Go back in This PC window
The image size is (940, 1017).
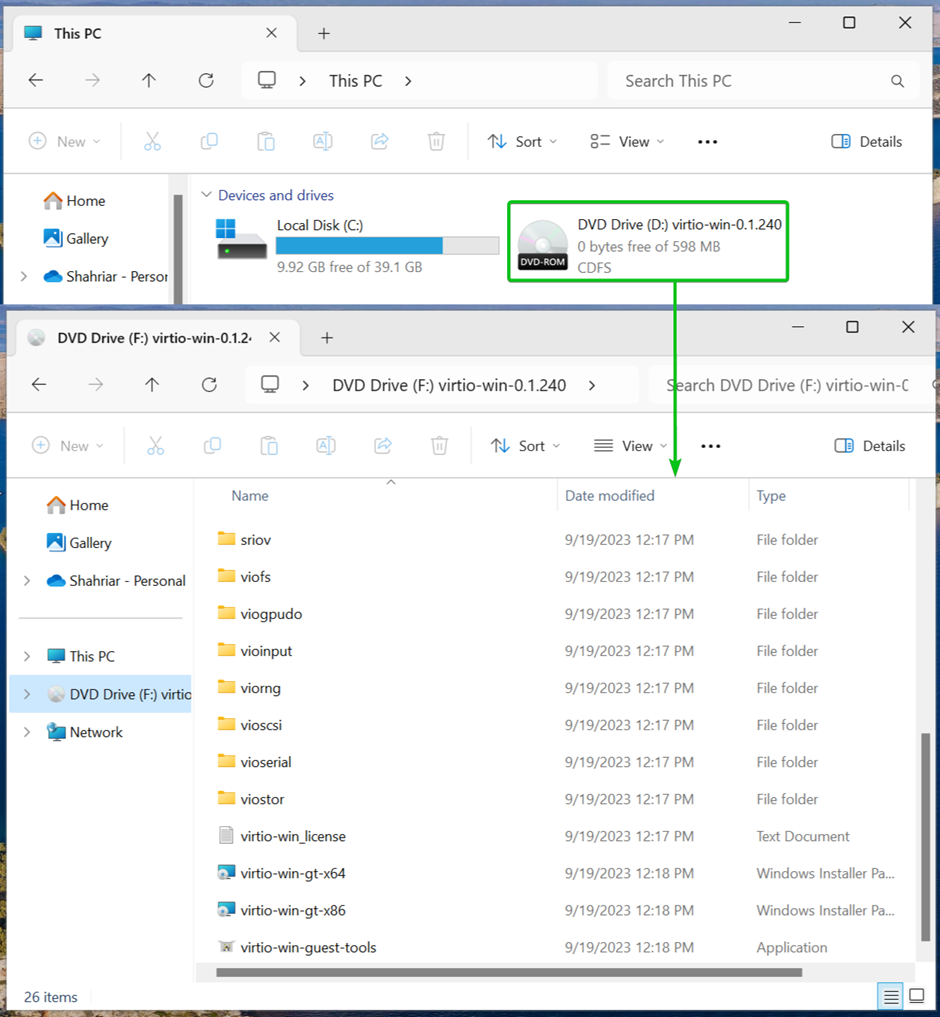tap(36, 80)
